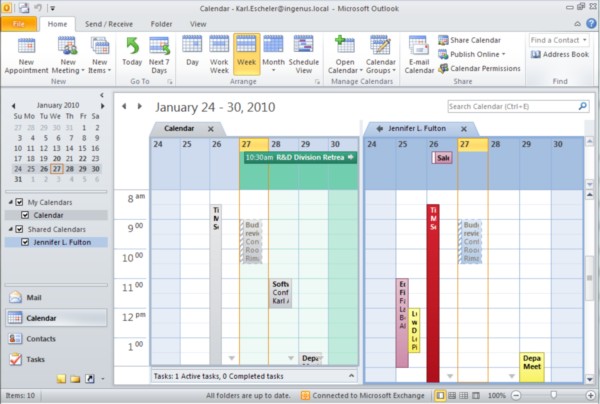Toggle the Jennifer L. Fulton checkbox
Image resolution: width=600 pixels, height=404 pixels.
tap(25, 242)
